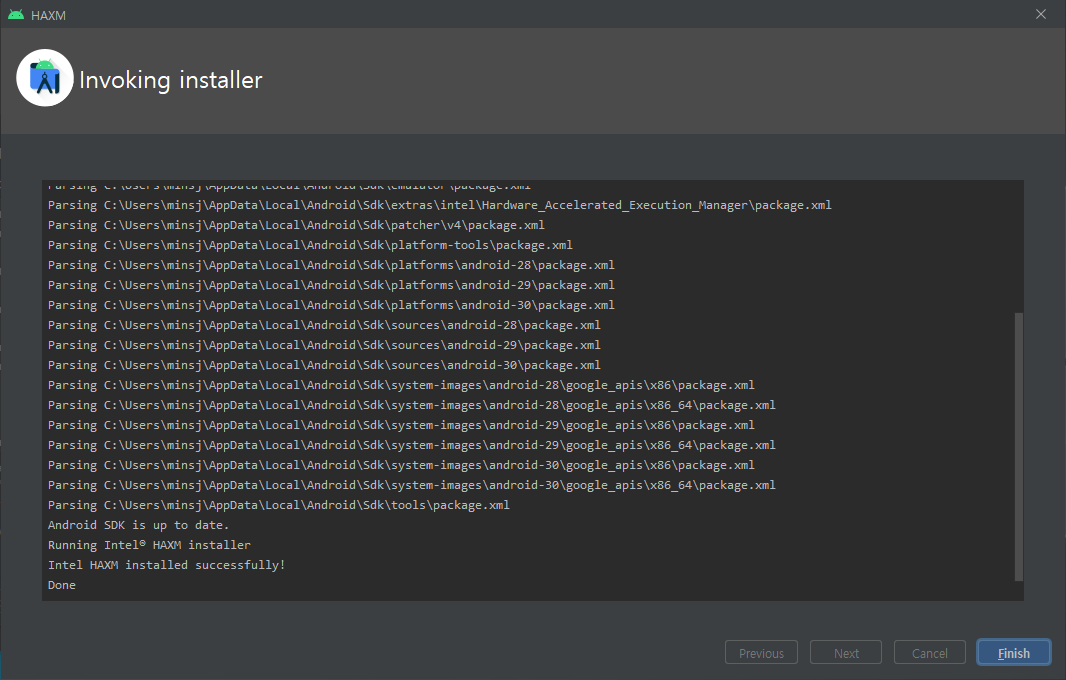Click the Android icon in the title bar
The image size is (1066, 680).
16,14
